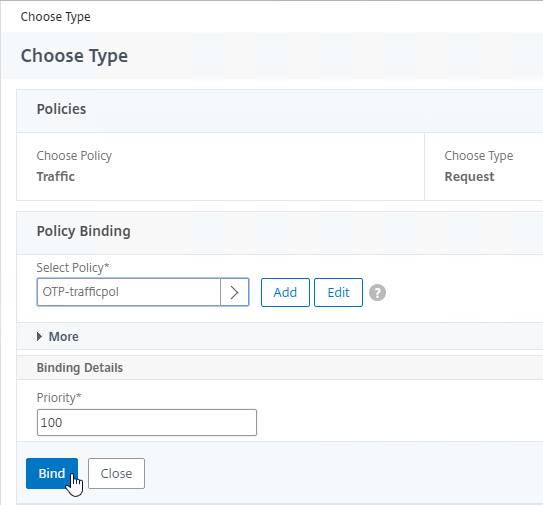Click the Priority field label
The height and width of the screenshot is (505, 543).
[x=59, y=398]
